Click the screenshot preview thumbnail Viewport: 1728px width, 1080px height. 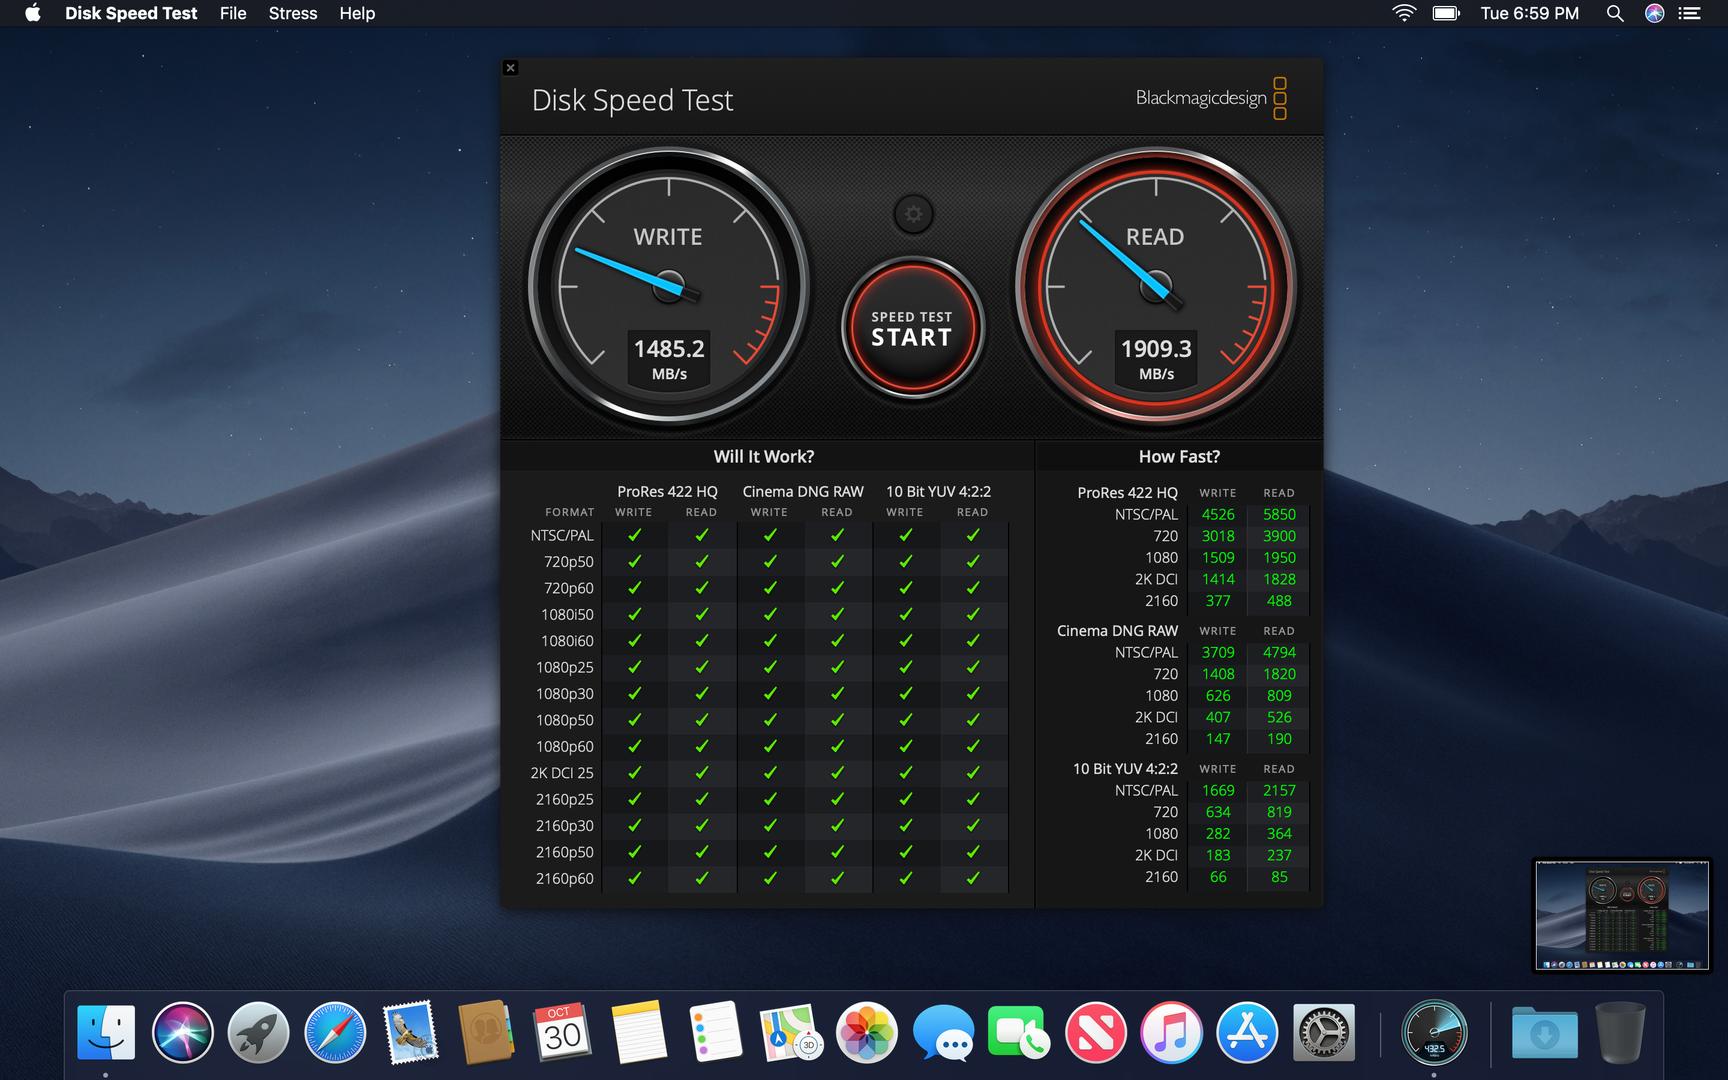click(x=1622, y=915)
